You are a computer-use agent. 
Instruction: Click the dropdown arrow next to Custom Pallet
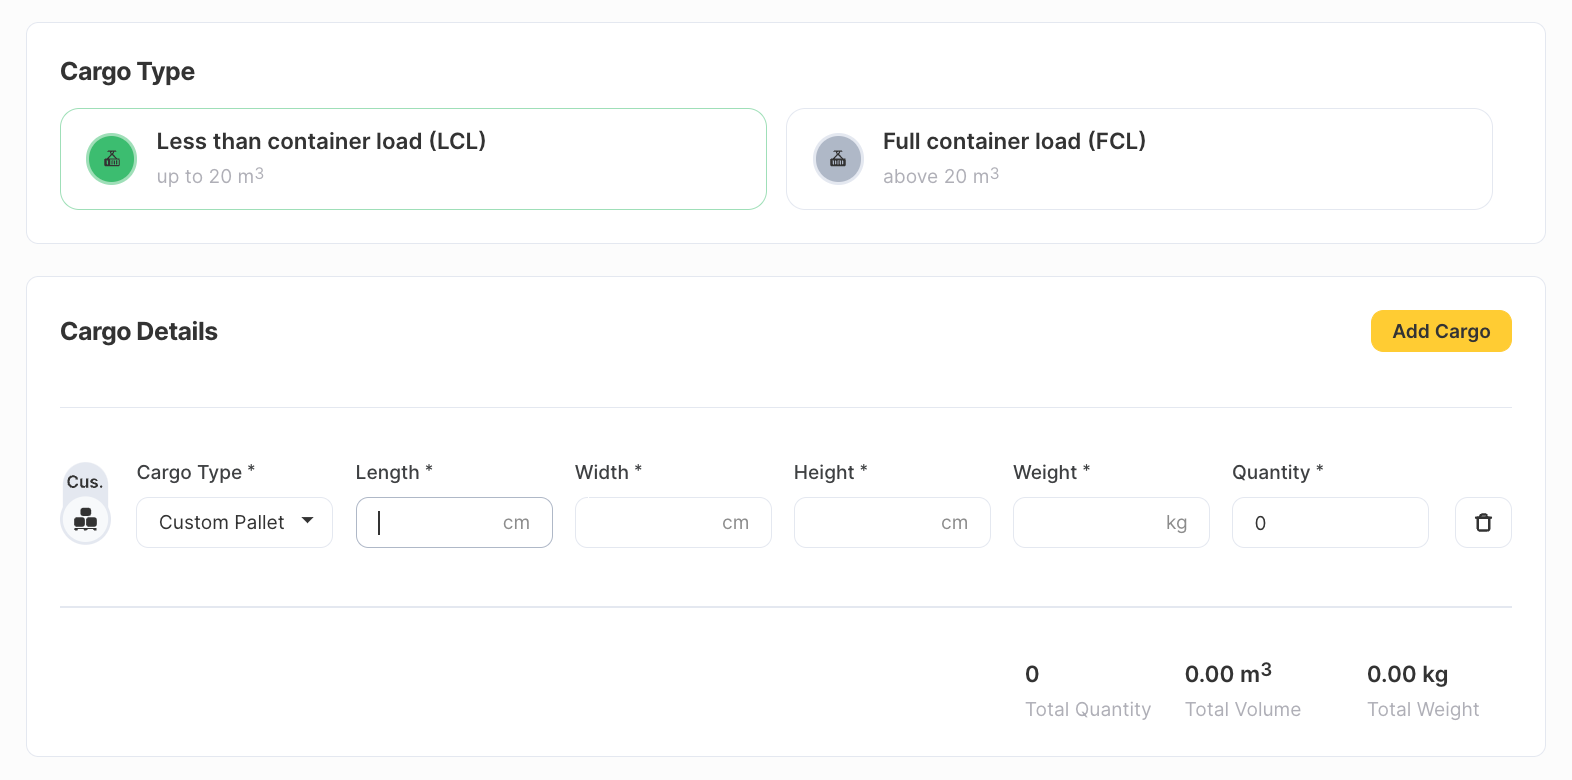pos(308,521)
